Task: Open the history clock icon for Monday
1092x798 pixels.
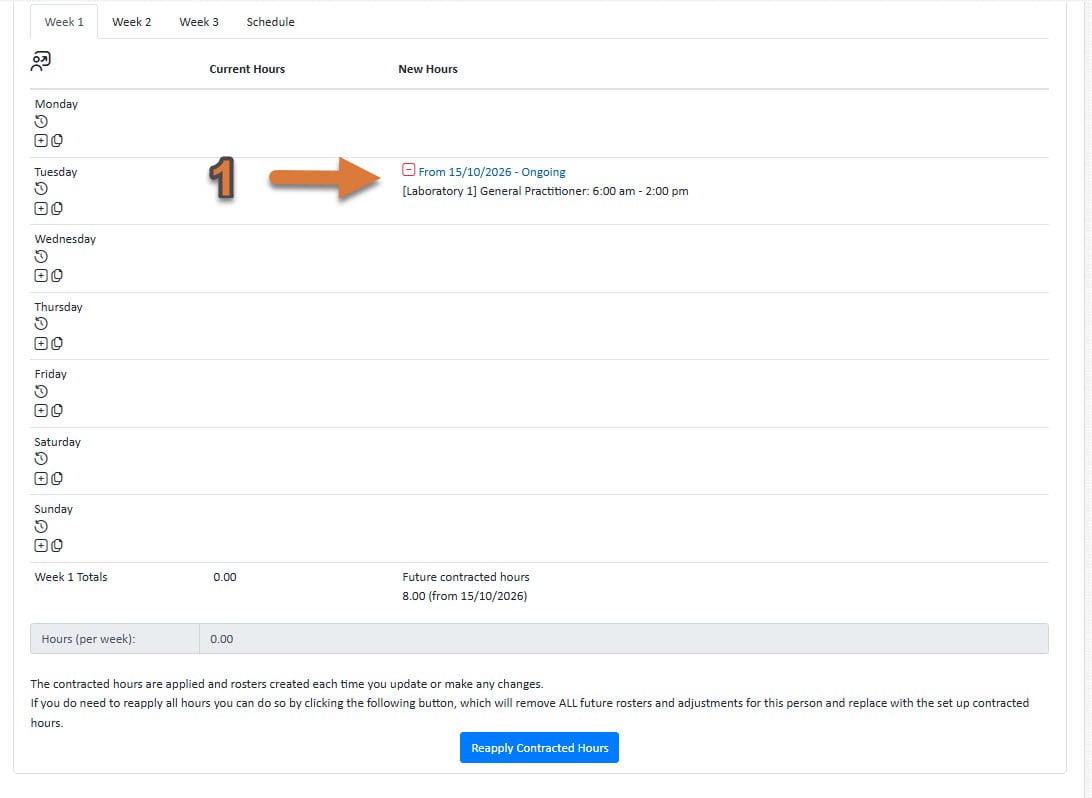Action: click(x=41, y=121)
